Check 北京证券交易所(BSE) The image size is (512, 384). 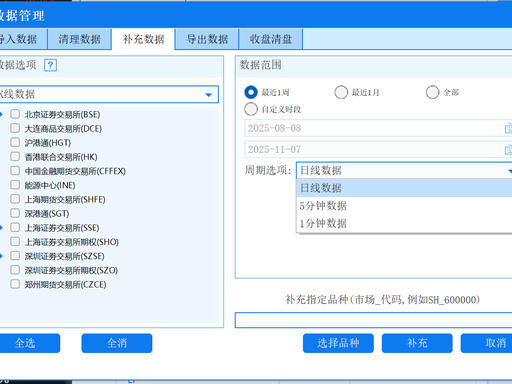coord(15,114)
